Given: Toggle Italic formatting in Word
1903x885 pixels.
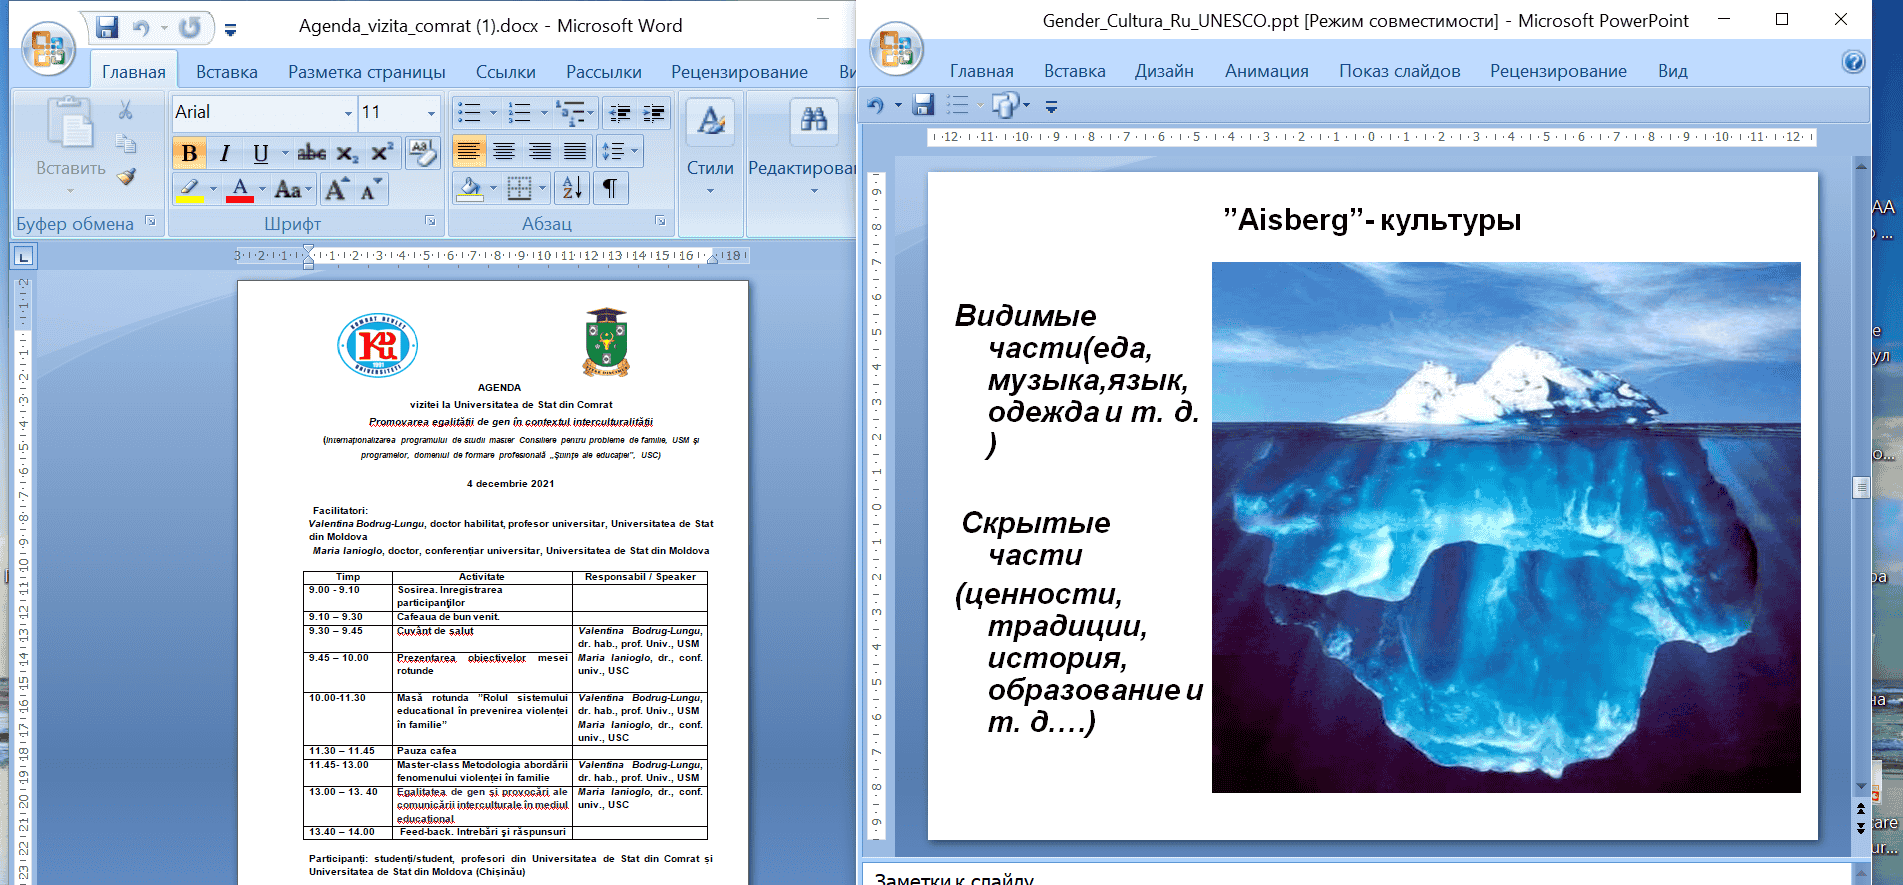Looking at the screenshot, I should click(225, 153).
